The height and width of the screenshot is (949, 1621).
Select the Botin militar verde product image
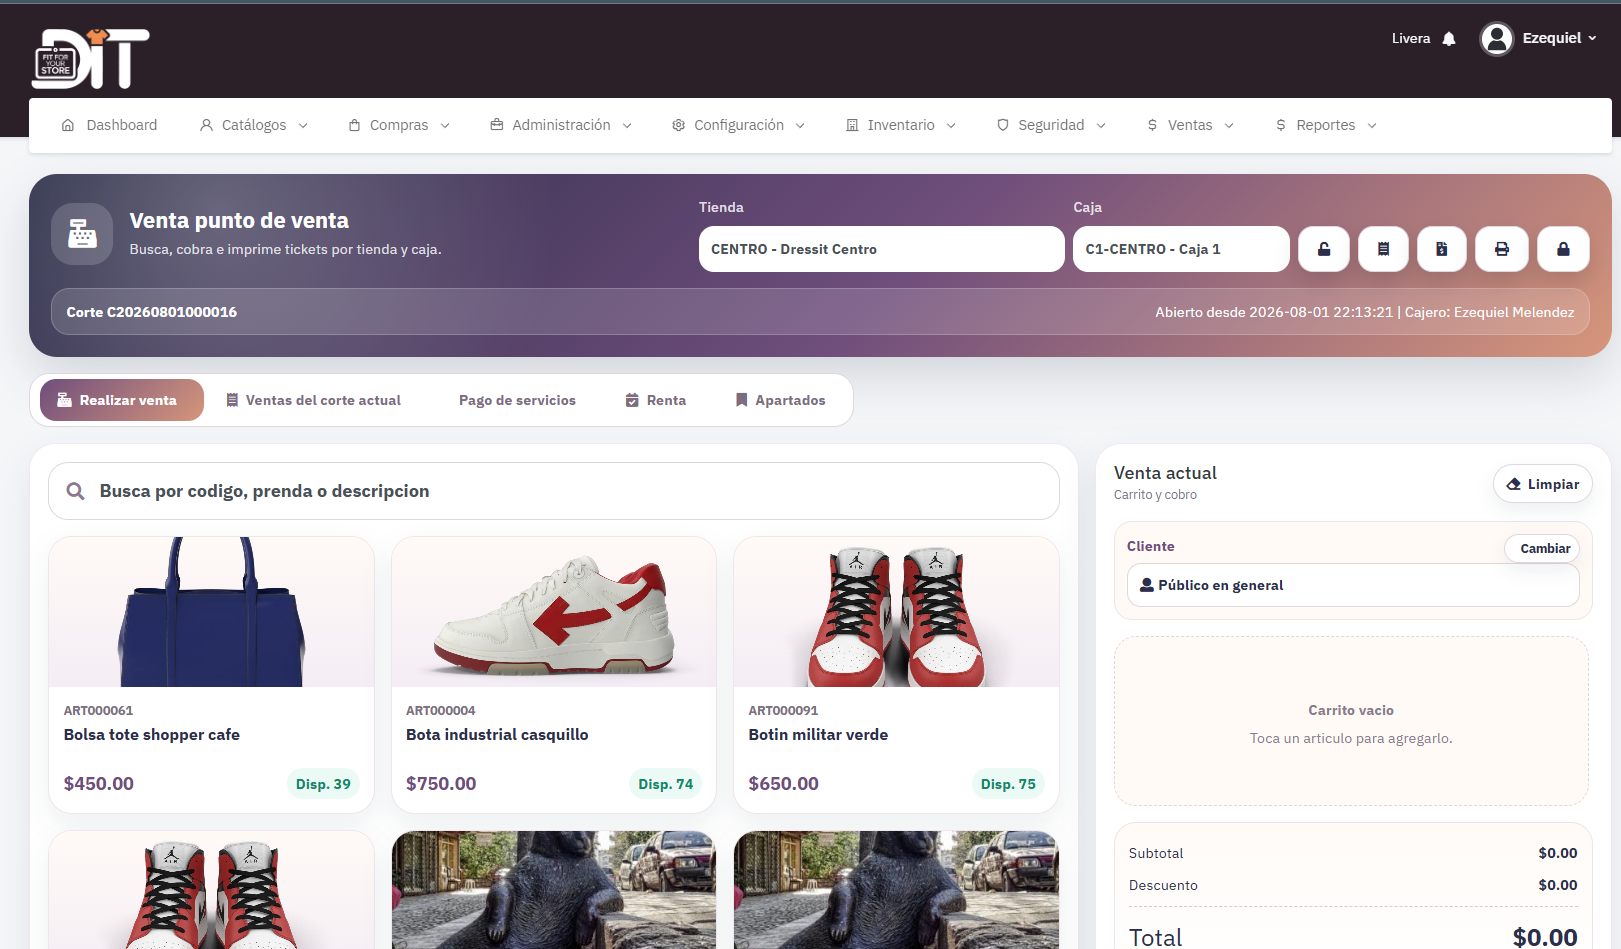coord(896,612)
